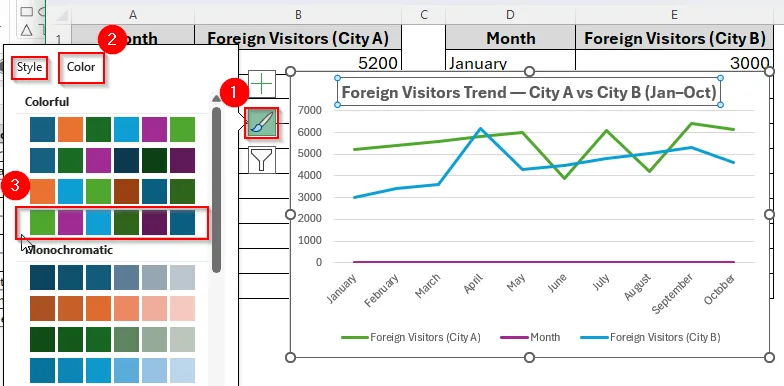This screenshot has width=784, height=386.
Task: Click the Month header cell in column D
Action: [510, 38]
